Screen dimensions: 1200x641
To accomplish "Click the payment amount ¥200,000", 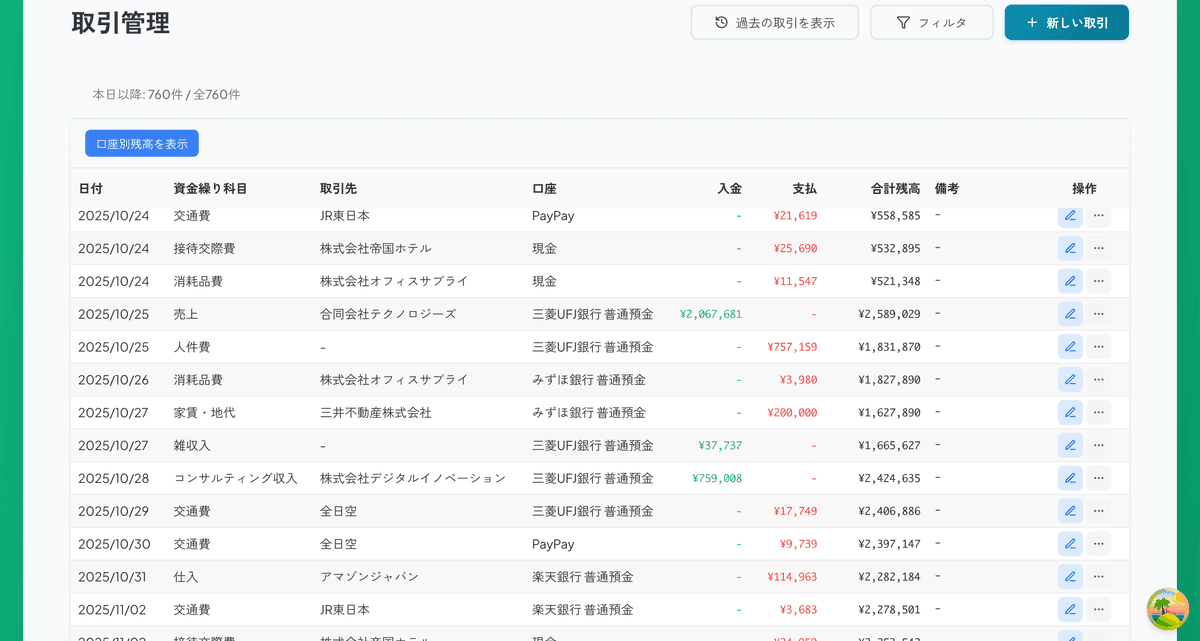I will pyautogui.click(x=792, y=412).
